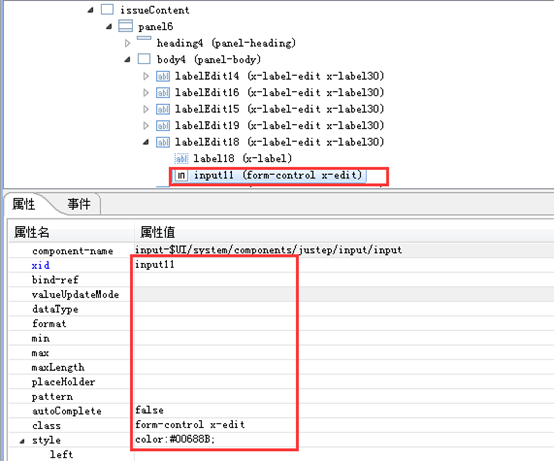Click the format value field

point(344,324)
